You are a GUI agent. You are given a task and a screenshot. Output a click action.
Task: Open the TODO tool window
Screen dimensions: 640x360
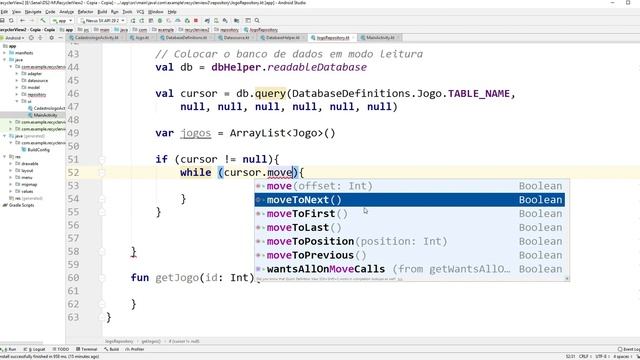click(x=60, y=349)
